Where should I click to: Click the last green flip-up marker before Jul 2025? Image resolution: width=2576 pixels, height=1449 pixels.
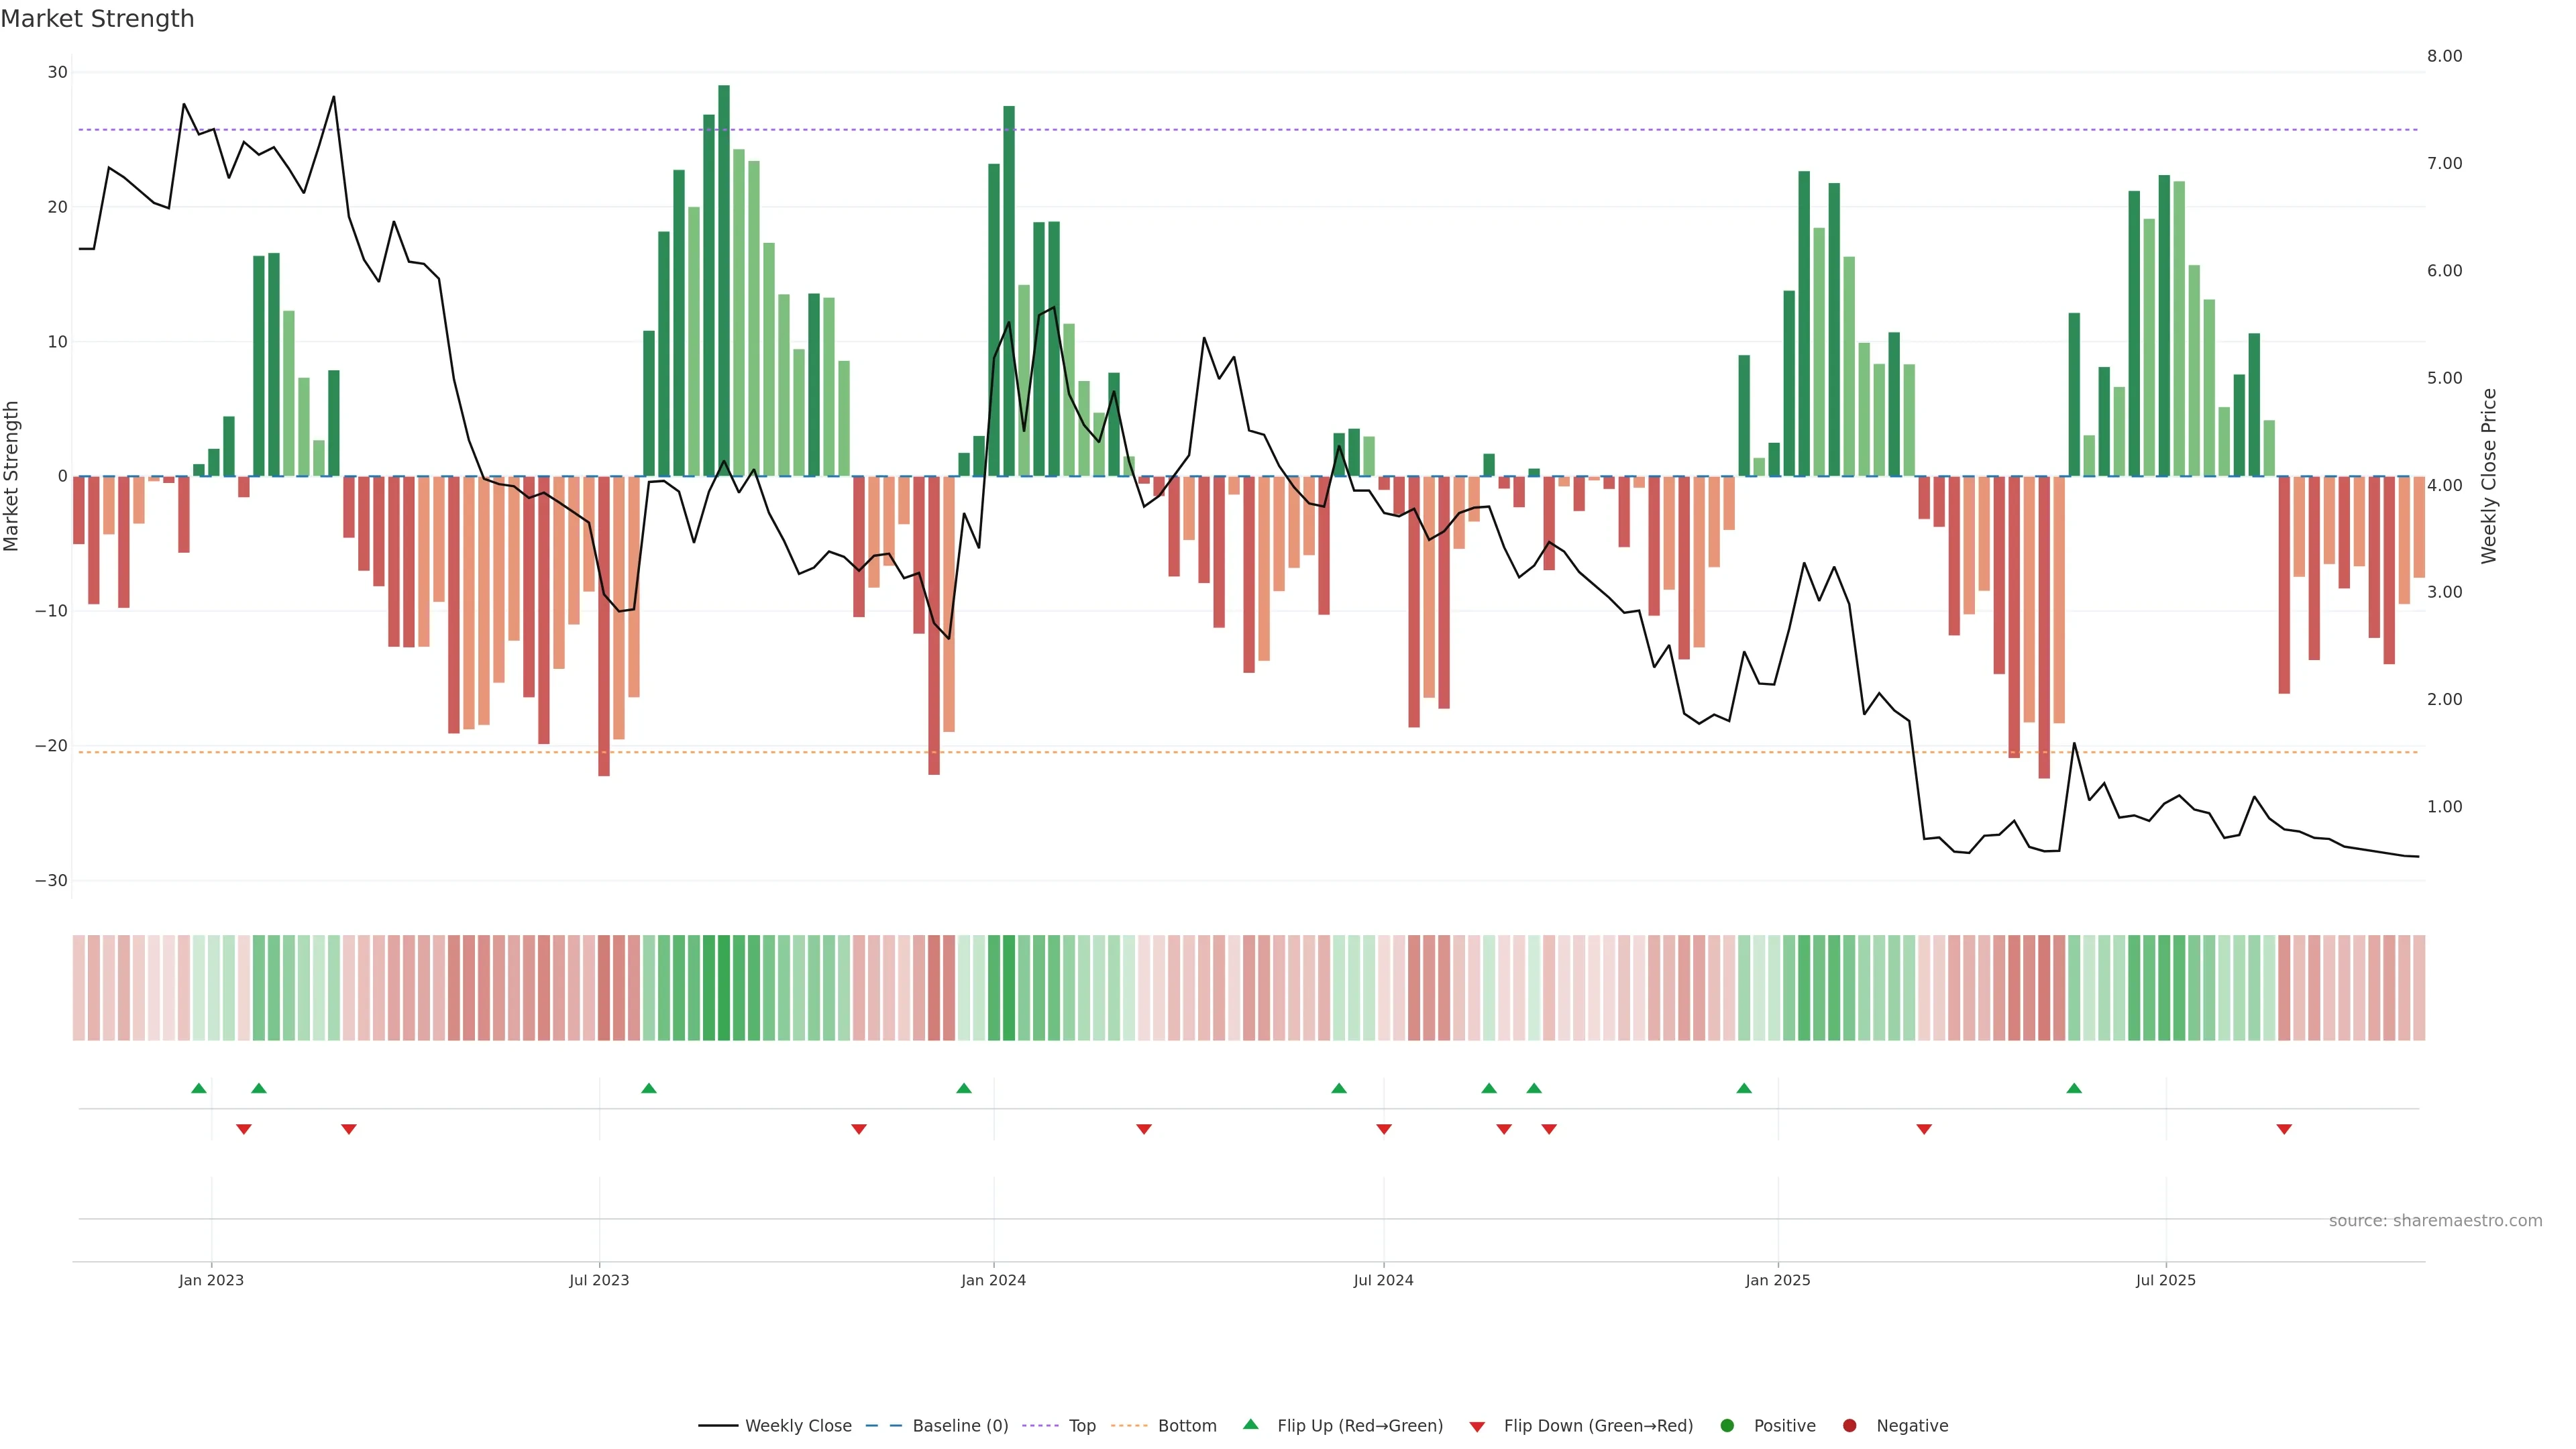[2074, 1088]
